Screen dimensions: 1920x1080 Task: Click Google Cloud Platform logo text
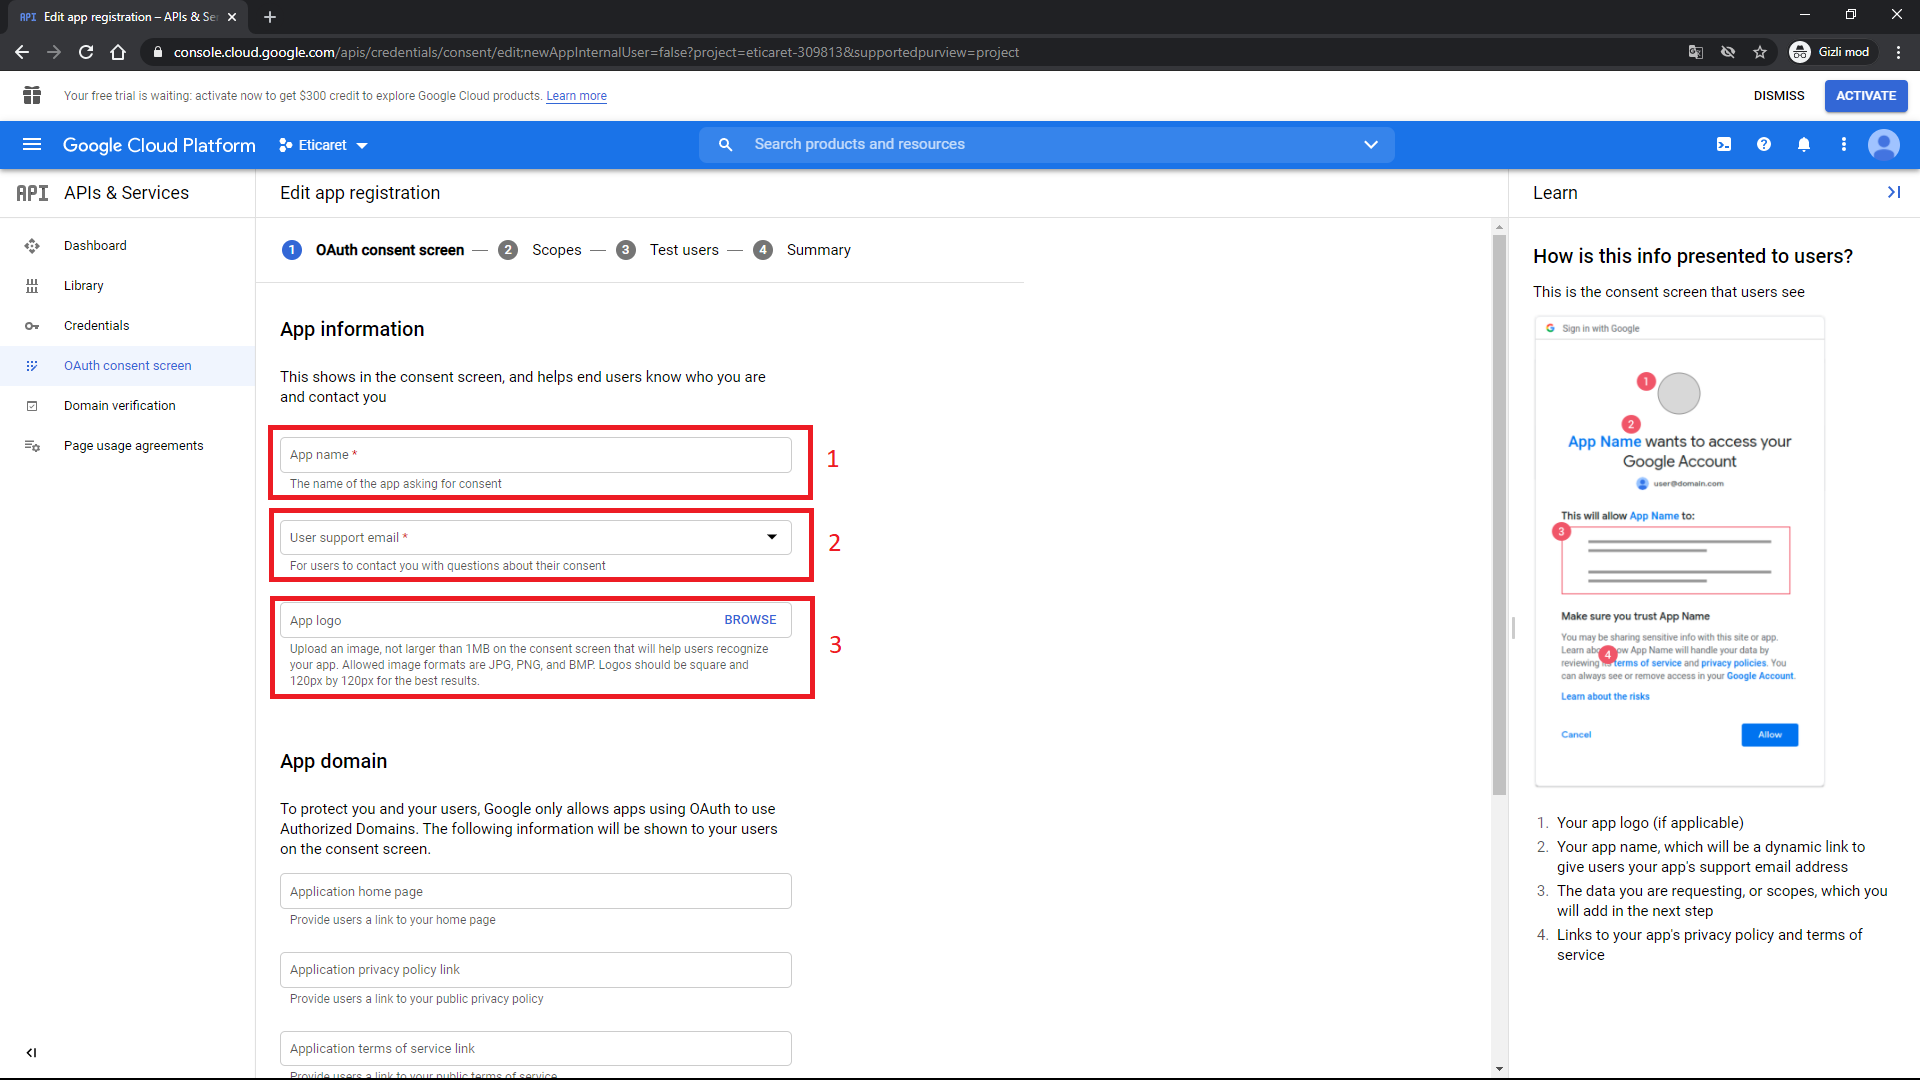pos(159,145)
